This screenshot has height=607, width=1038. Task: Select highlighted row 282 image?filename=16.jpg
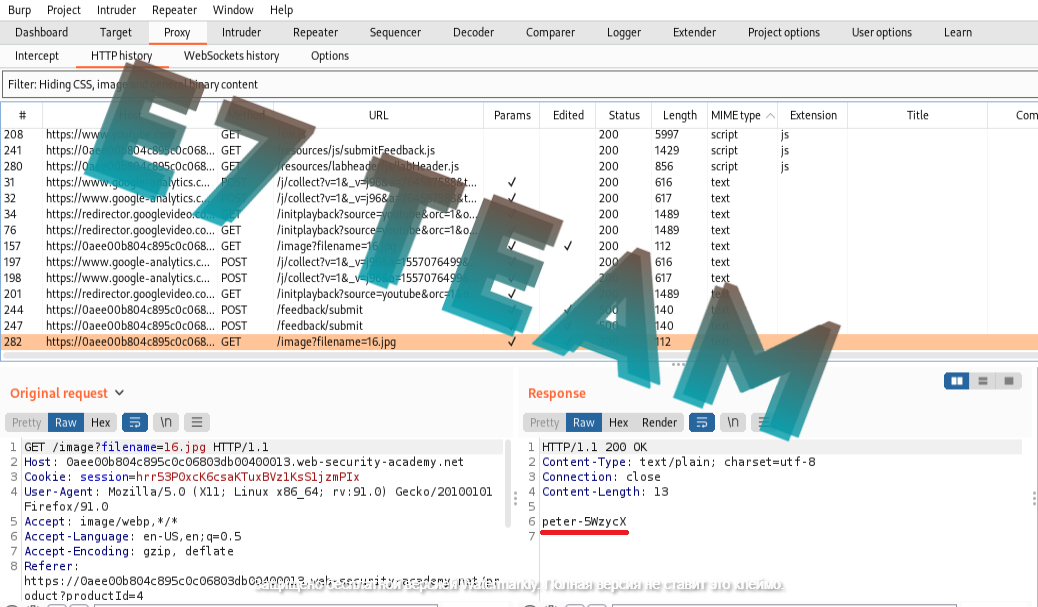[520, 342]
